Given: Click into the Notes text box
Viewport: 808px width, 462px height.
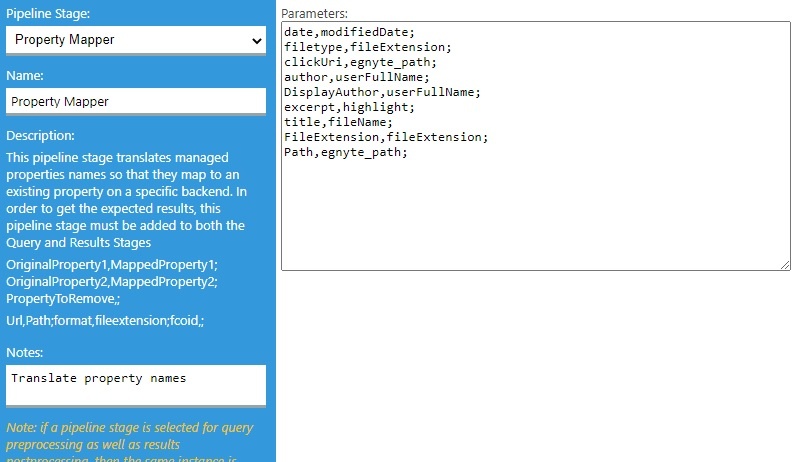Looking at the screenshot, I should point(136,385).
